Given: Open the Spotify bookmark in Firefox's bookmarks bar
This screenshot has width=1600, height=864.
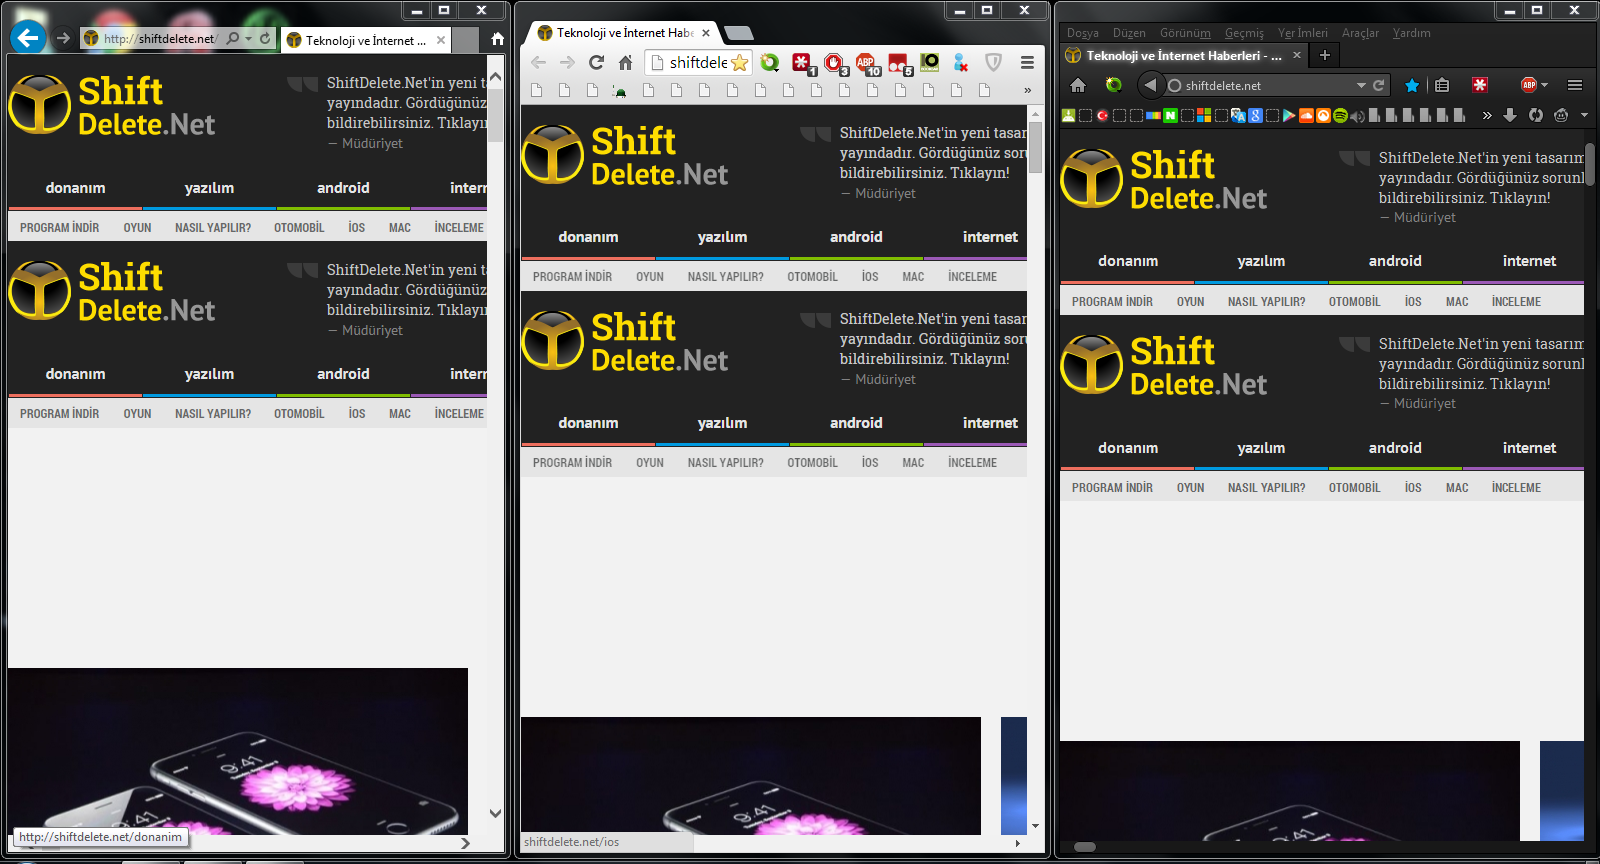Looking at the screenshot, I should coord(1340,115).
